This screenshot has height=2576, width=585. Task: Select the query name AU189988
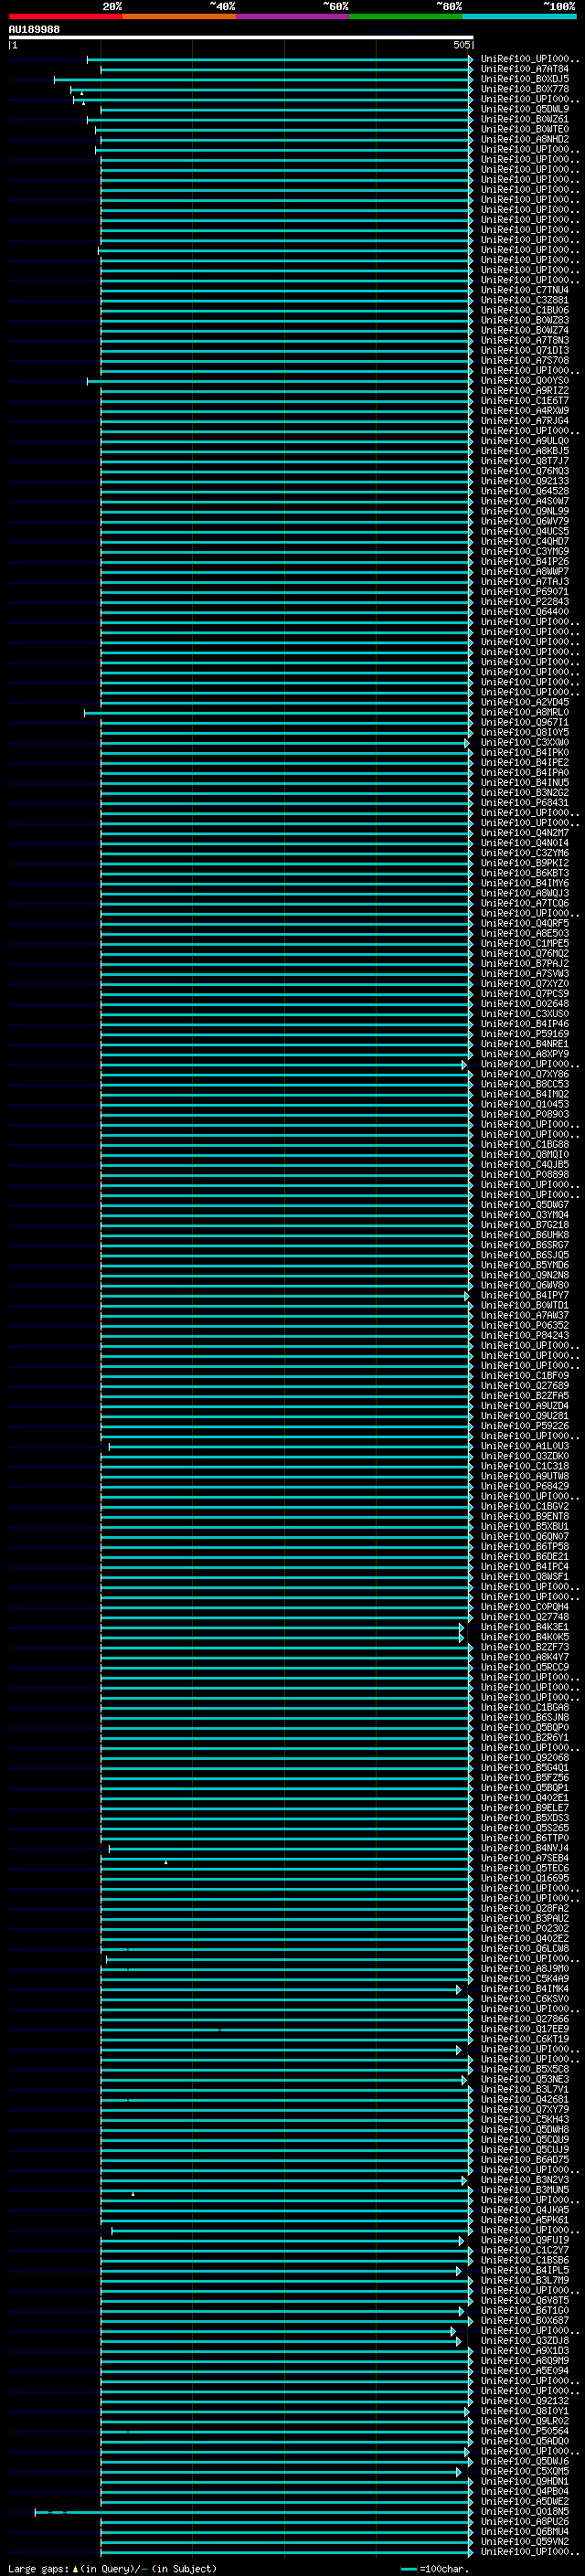34,30
